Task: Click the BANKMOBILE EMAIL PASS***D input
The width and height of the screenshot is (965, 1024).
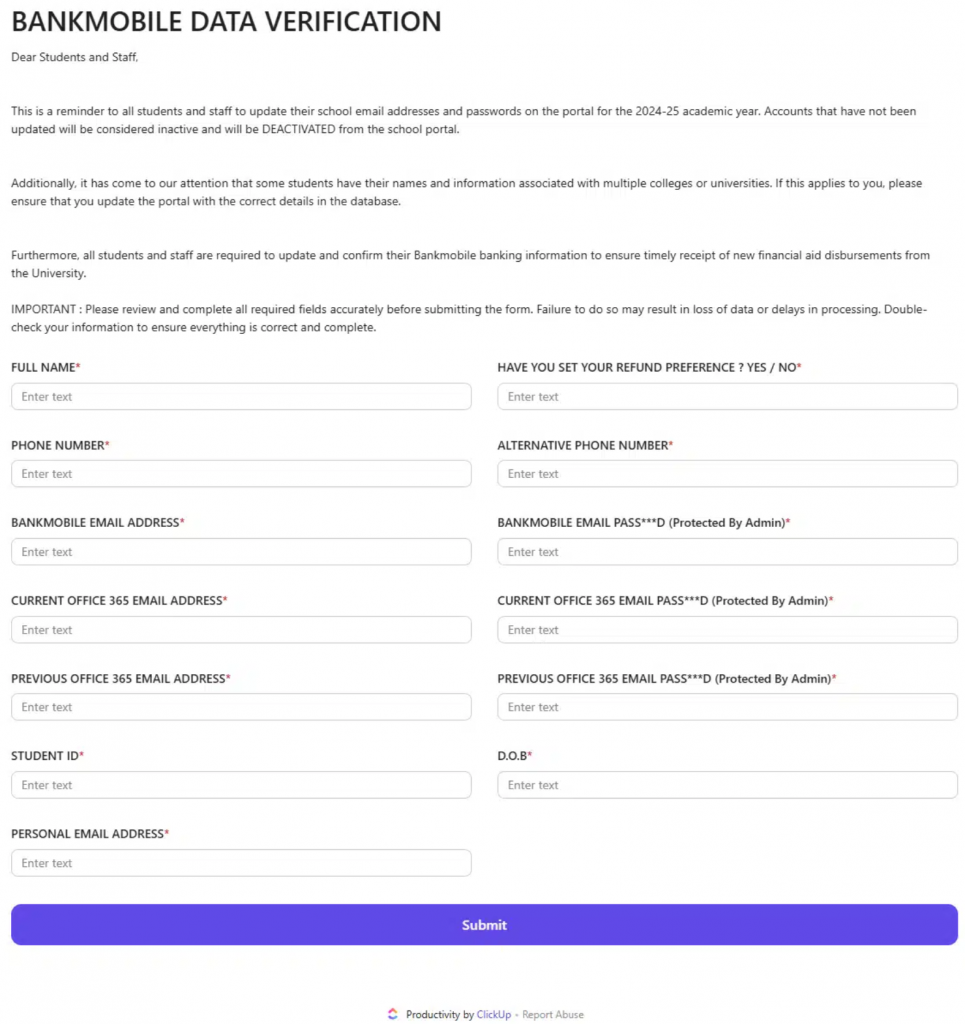Action: [726, 551]
